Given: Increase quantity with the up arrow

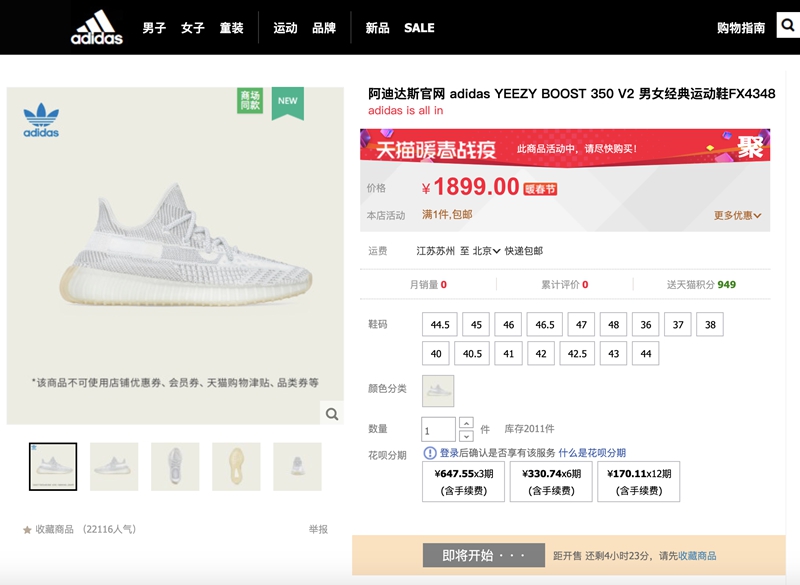Looking at the screenshot, I should click(x=466, y=423).
